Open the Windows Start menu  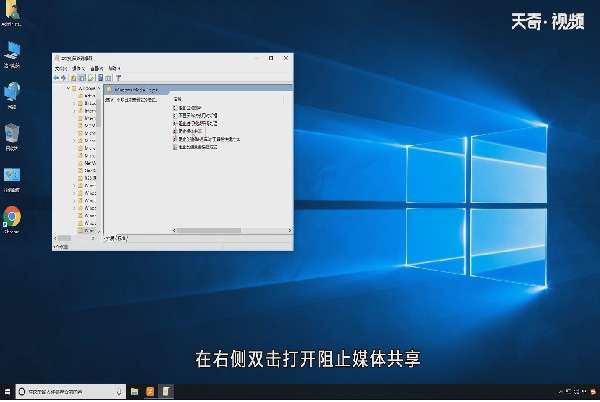(x=7, y=392)
